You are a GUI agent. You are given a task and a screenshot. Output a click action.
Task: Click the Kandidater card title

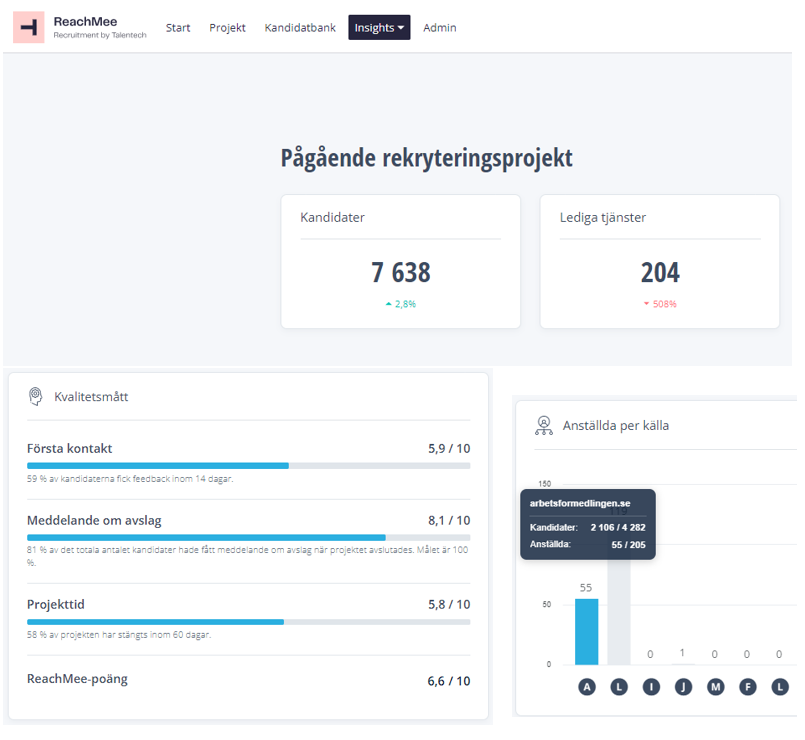(x=332, y=218)
